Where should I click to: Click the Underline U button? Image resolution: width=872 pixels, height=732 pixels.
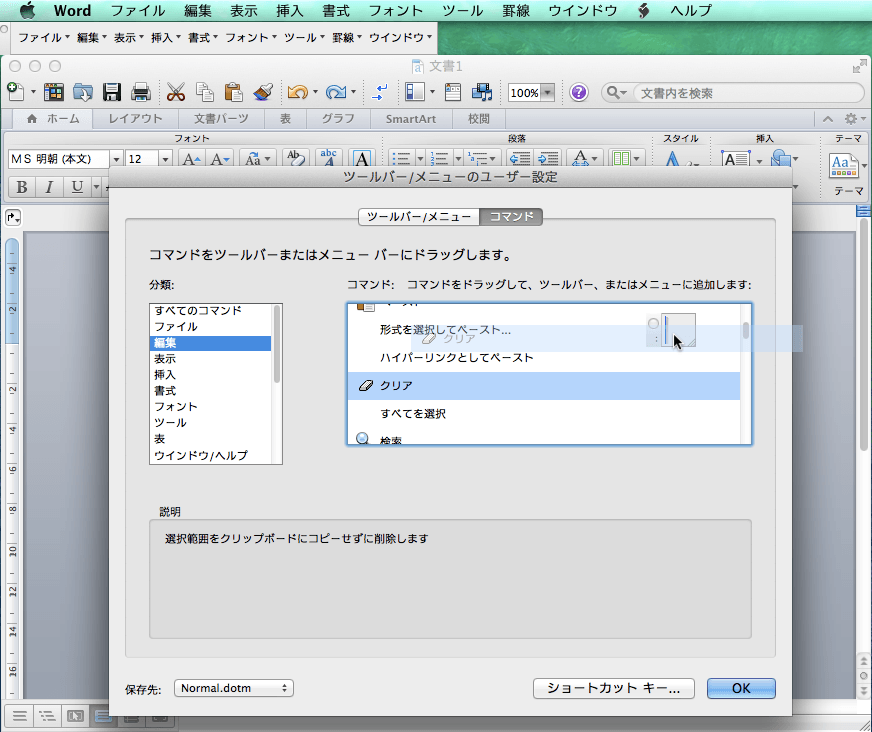77,186
